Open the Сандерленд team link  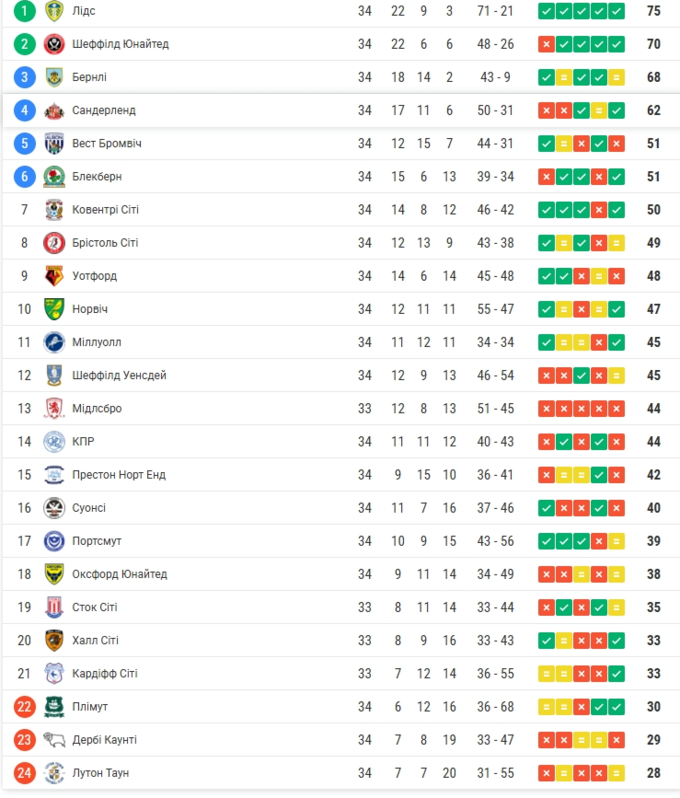click(104, 110)
